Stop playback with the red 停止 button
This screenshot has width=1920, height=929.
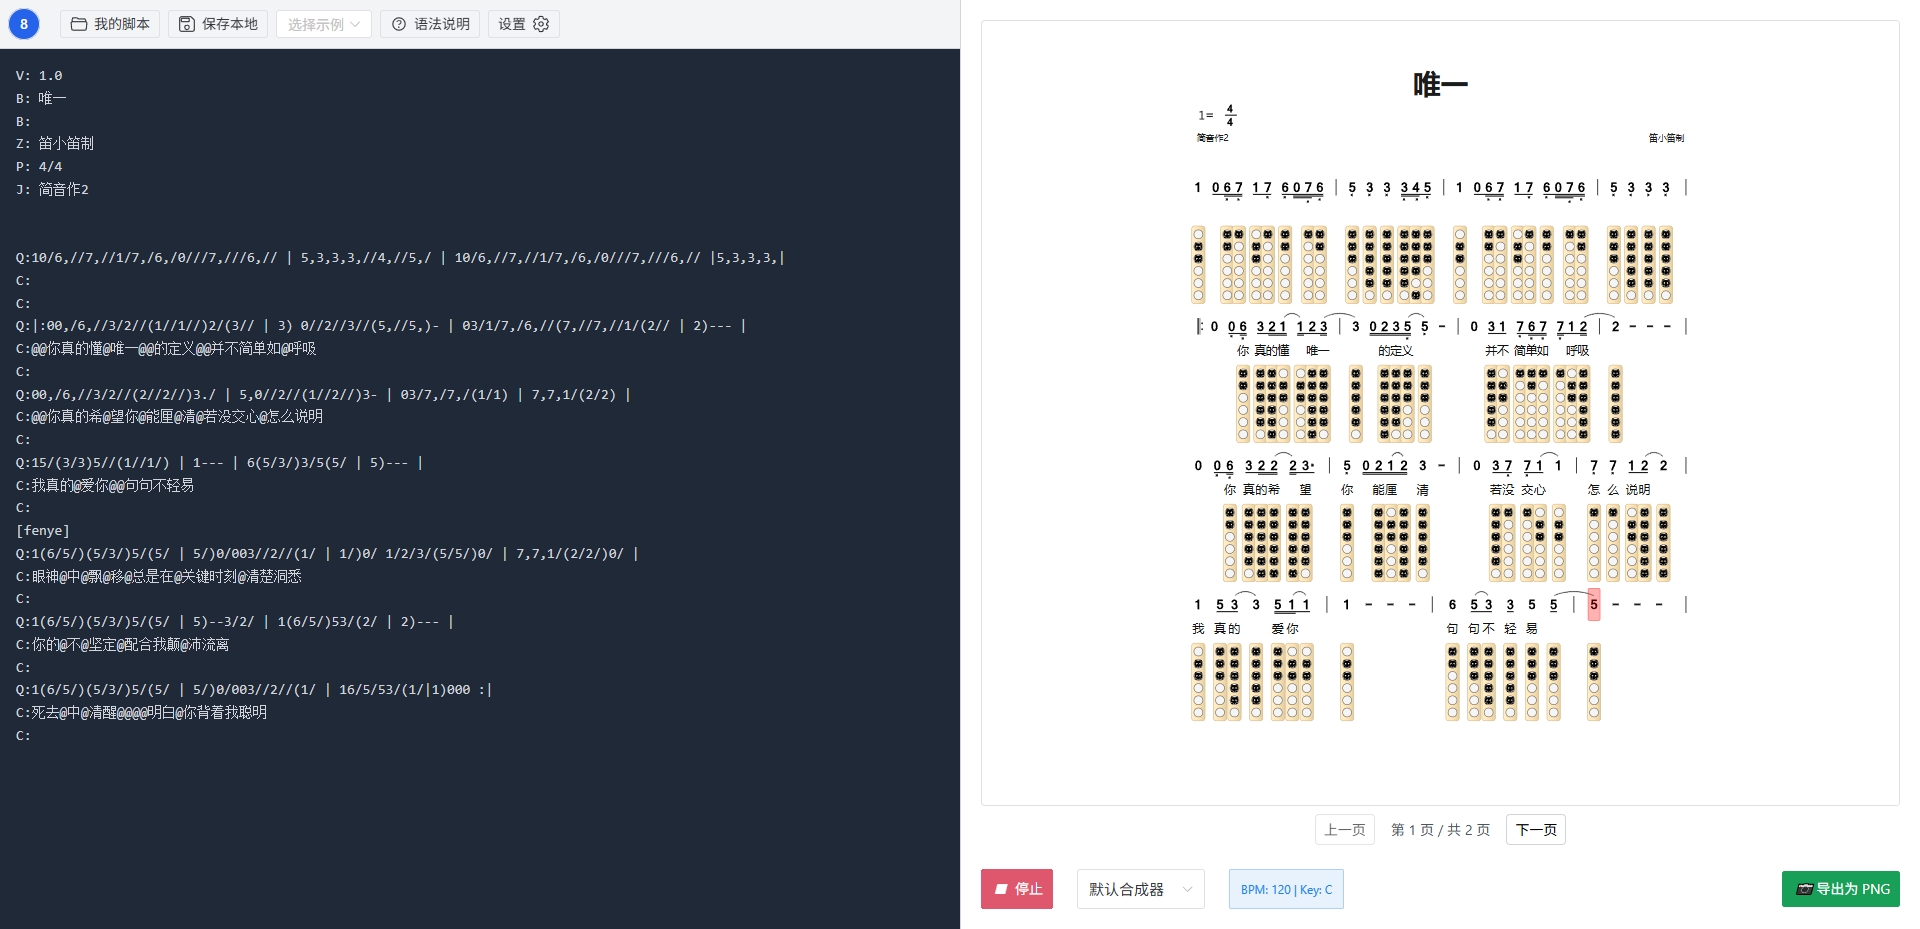tap(1016, 889)
